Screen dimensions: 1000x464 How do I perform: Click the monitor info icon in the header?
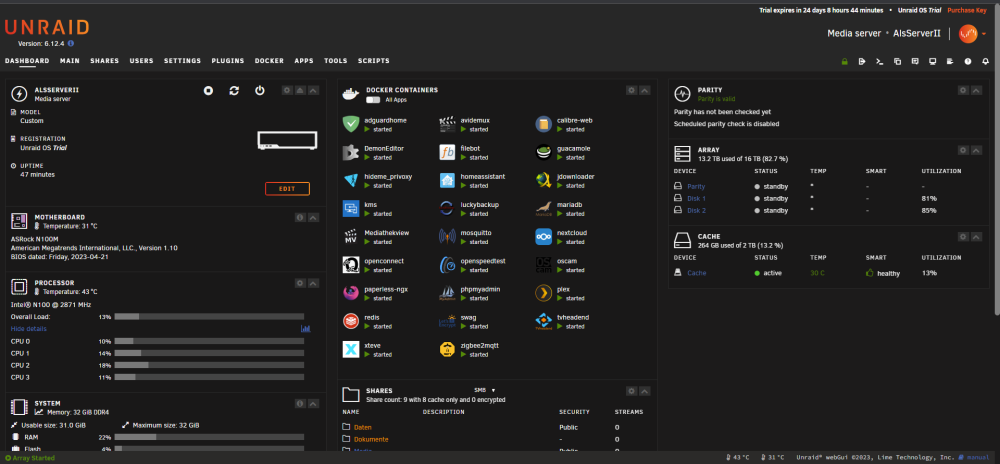[932, 62]
